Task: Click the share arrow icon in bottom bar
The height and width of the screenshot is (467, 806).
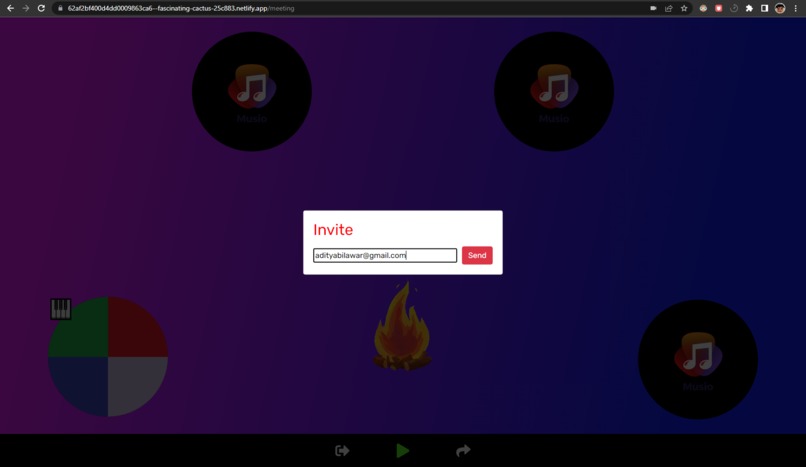Action: click(x=463, y=451)
